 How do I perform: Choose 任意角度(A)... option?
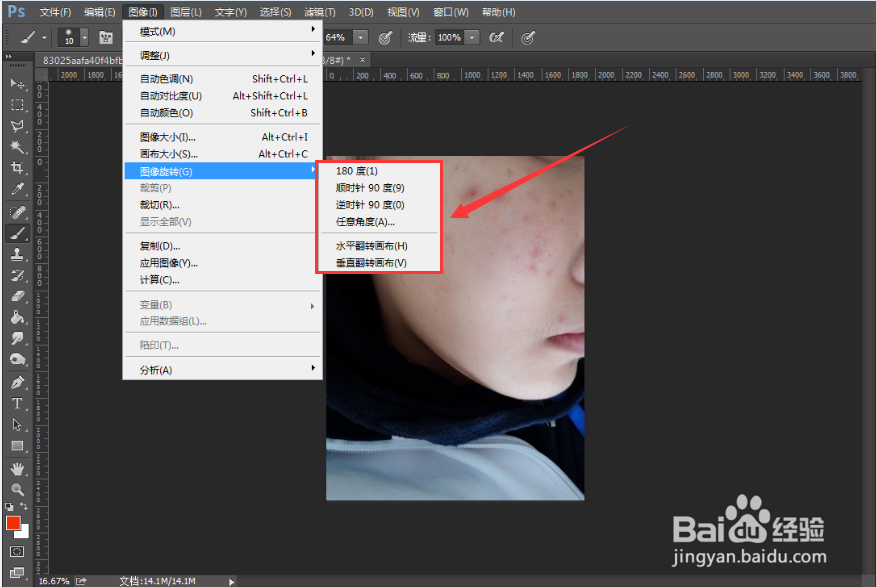(379, 222)
